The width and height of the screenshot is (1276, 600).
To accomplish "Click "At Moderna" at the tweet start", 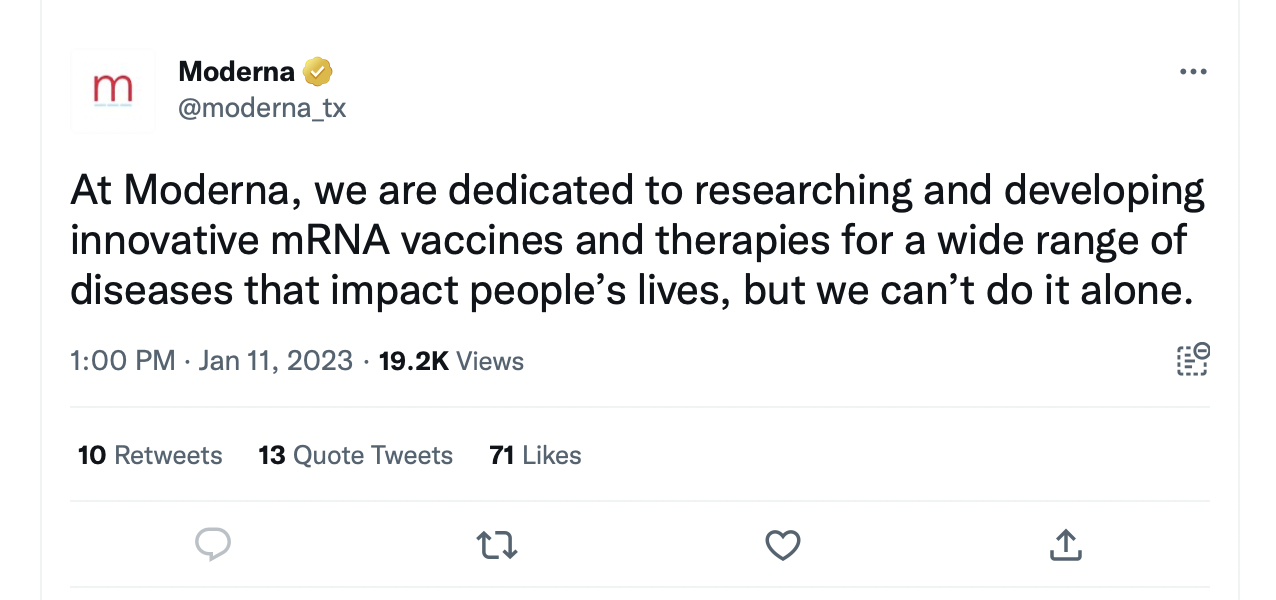I will point(180,191).
